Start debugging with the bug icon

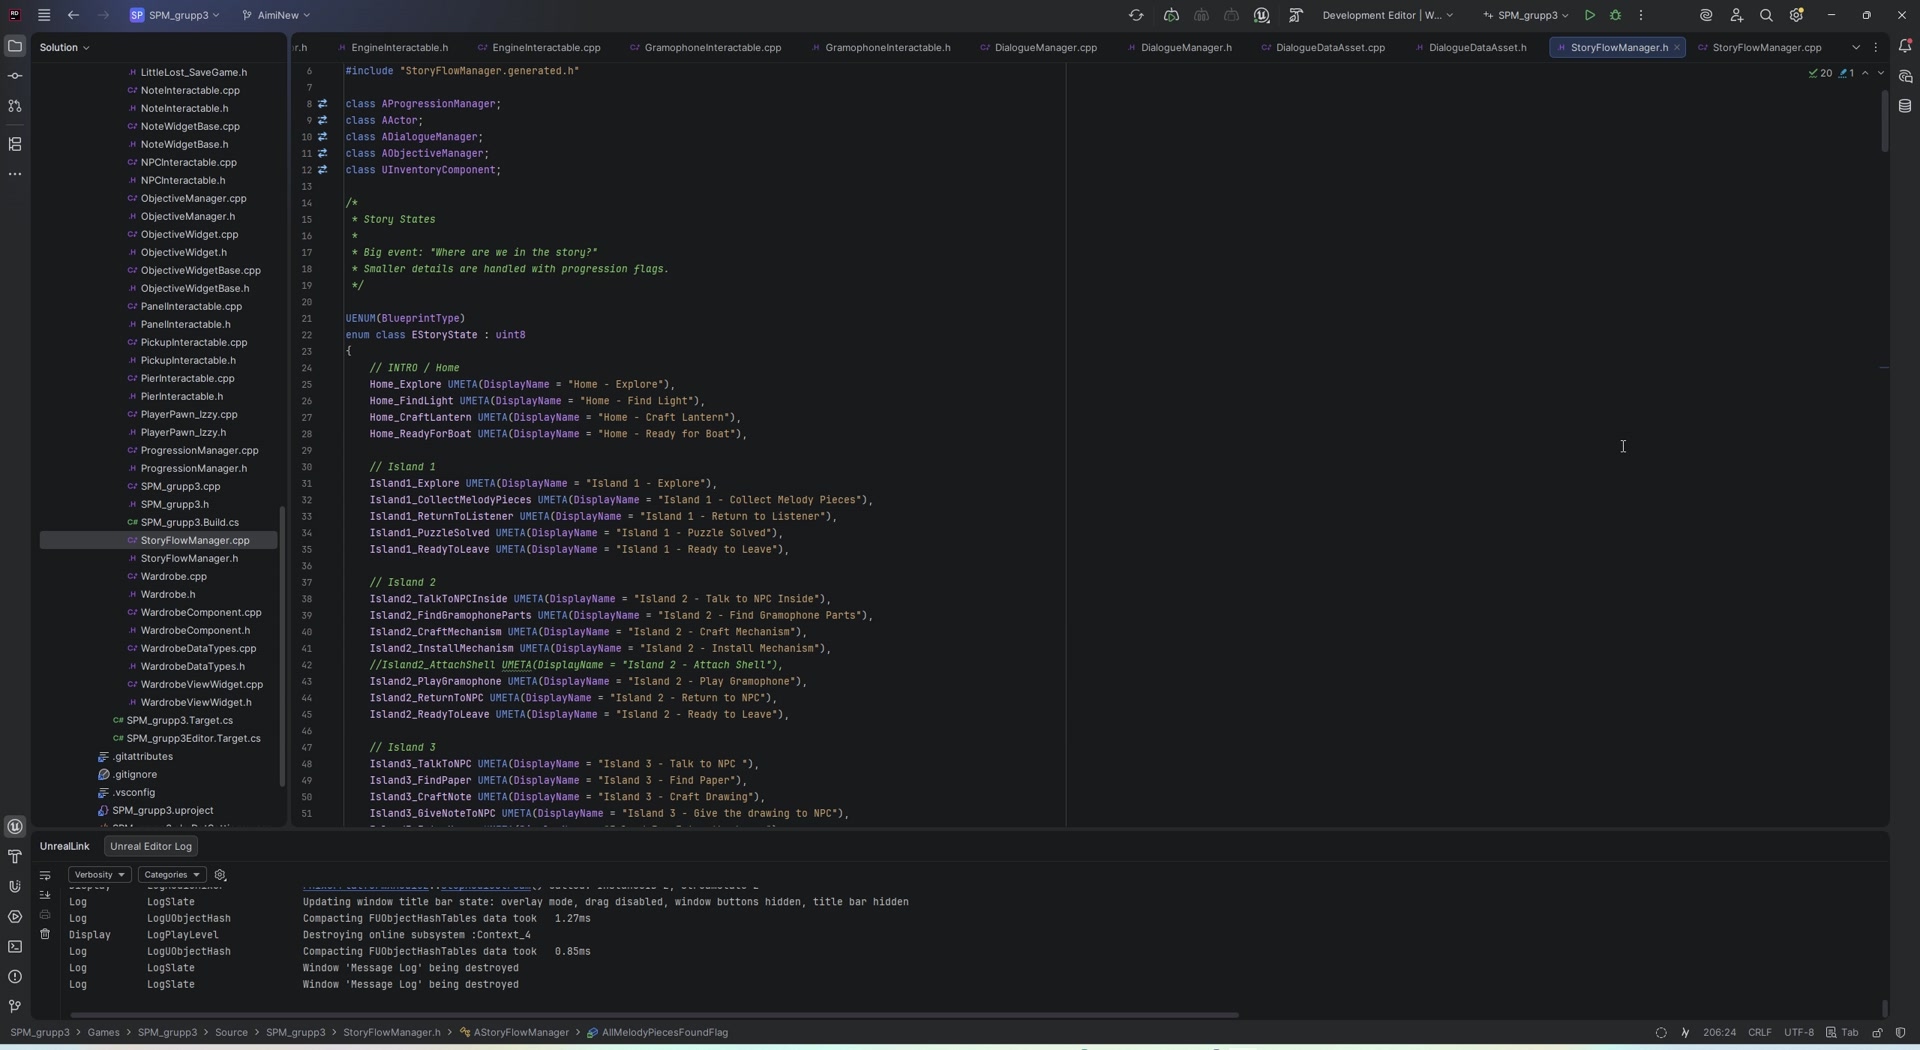[1615, 15]
